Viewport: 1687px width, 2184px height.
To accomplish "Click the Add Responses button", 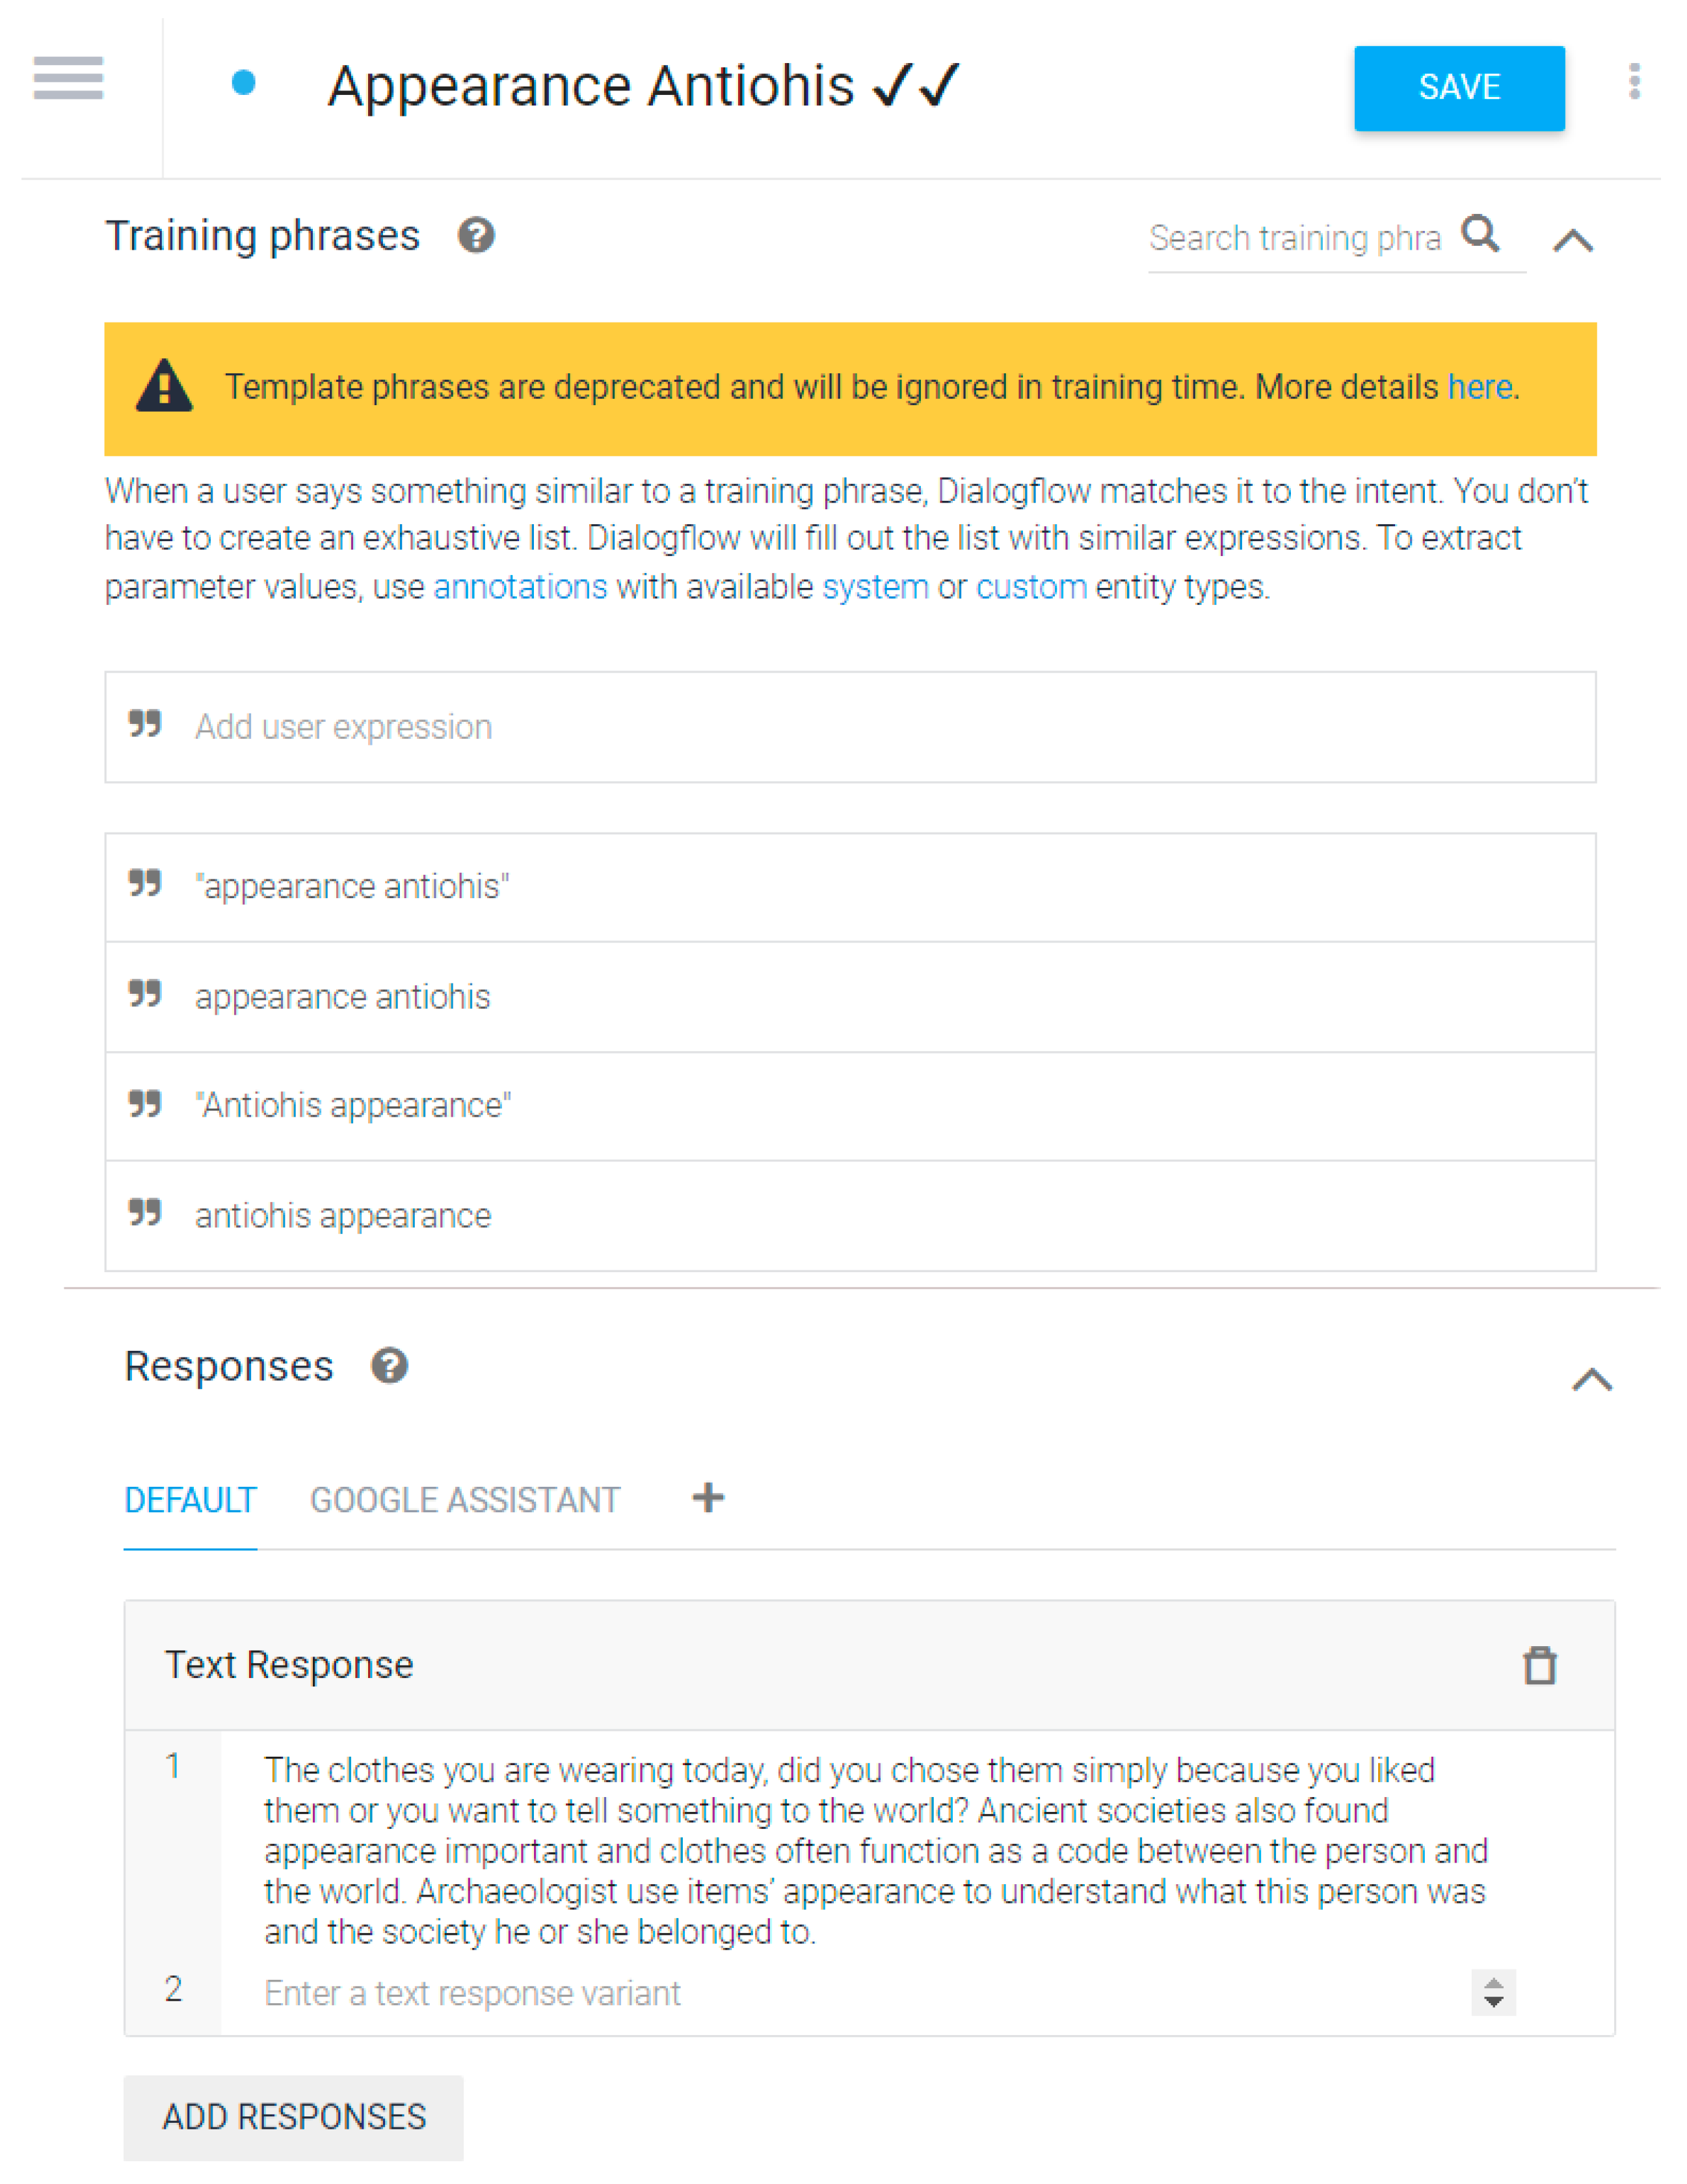I will [294, 2117].
